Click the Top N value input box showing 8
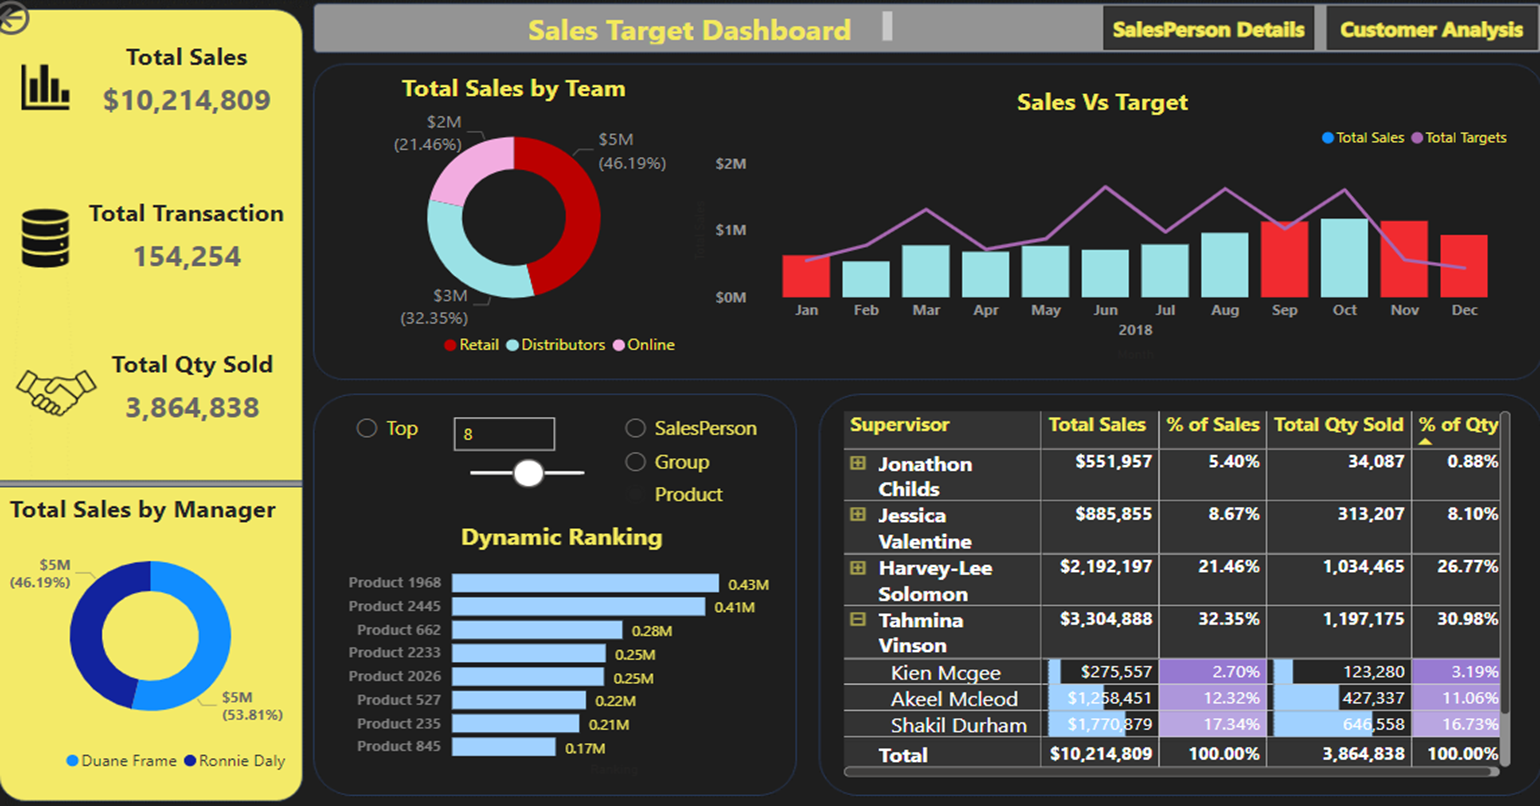The image size is (1540, 806). click(505, 434)
